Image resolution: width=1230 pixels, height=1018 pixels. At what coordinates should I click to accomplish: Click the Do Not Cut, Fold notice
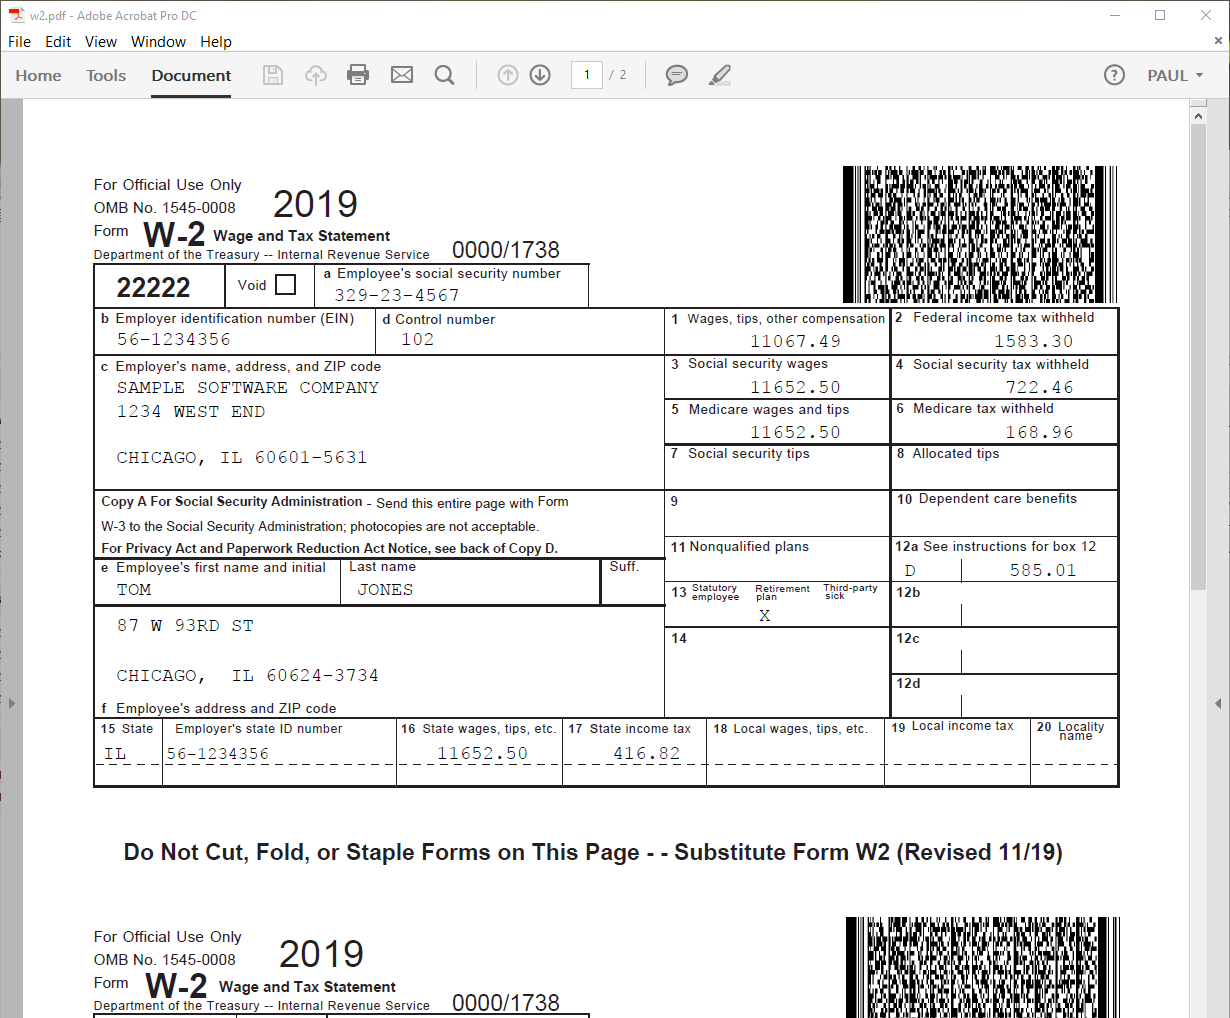[x=593, y=852]
